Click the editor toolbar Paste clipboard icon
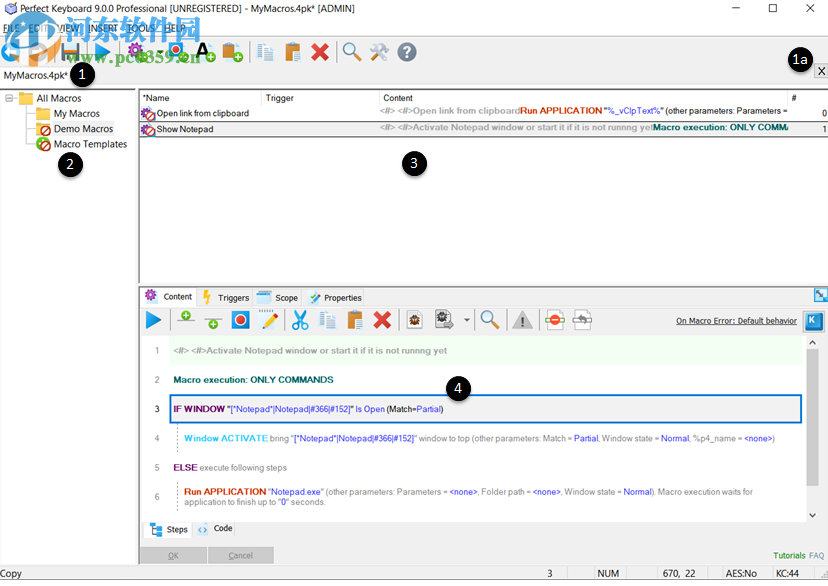 pyautogui.click(x=355, y=320)
